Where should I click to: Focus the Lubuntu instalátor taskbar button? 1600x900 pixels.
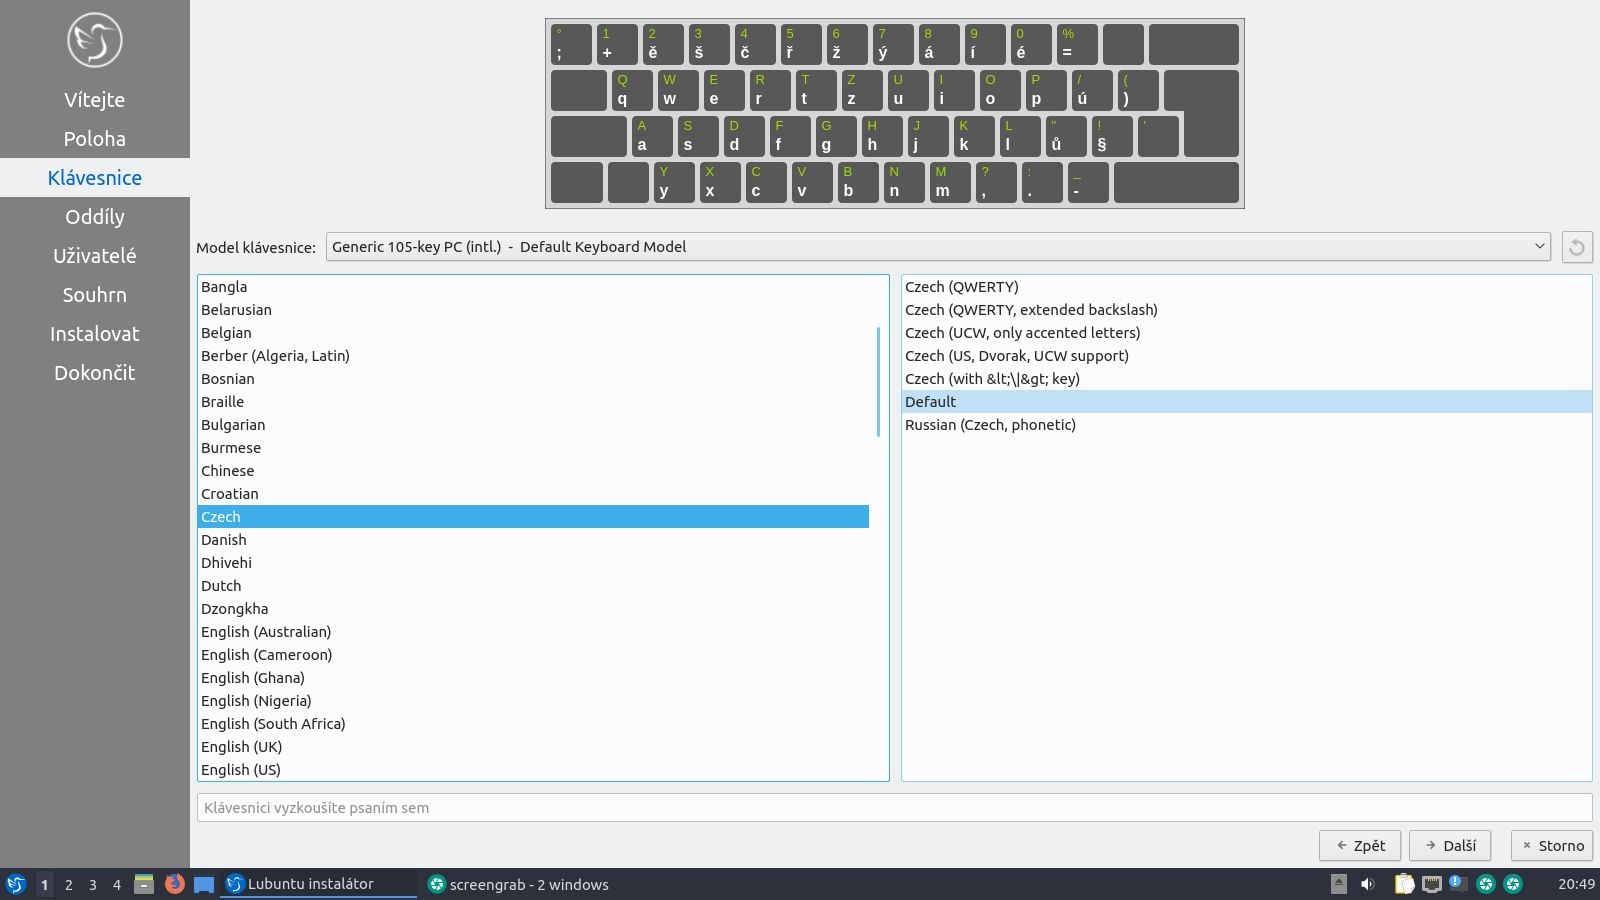pos(319,884)
